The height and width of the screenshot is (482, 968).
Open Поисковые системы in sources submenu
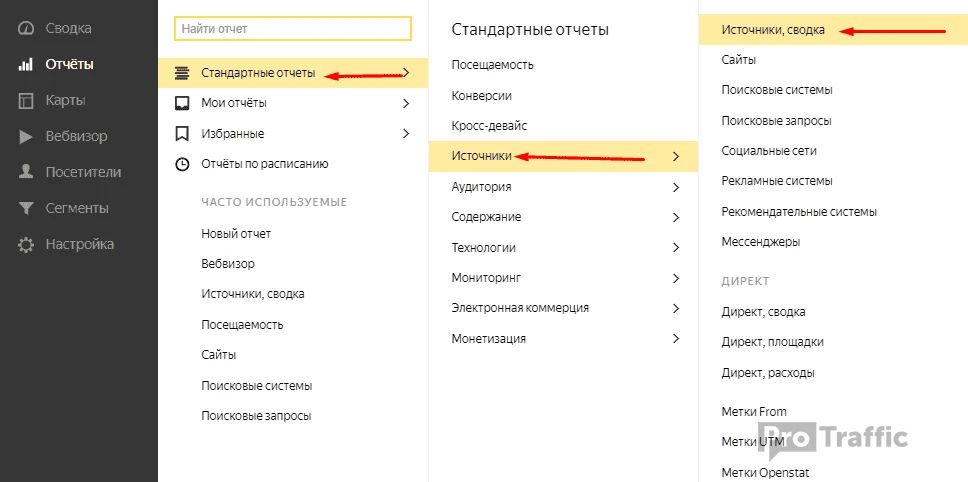pos(777,90)
